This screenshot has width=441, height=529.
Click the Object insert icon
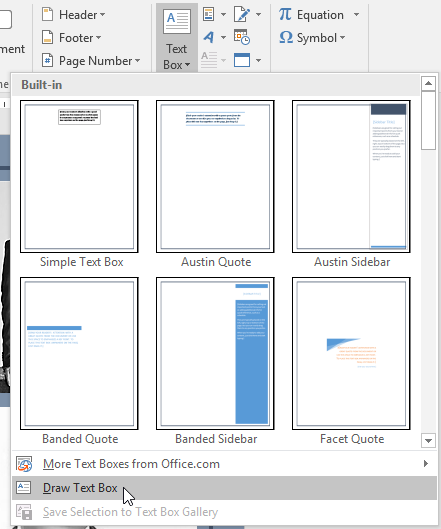pos(242,60)
